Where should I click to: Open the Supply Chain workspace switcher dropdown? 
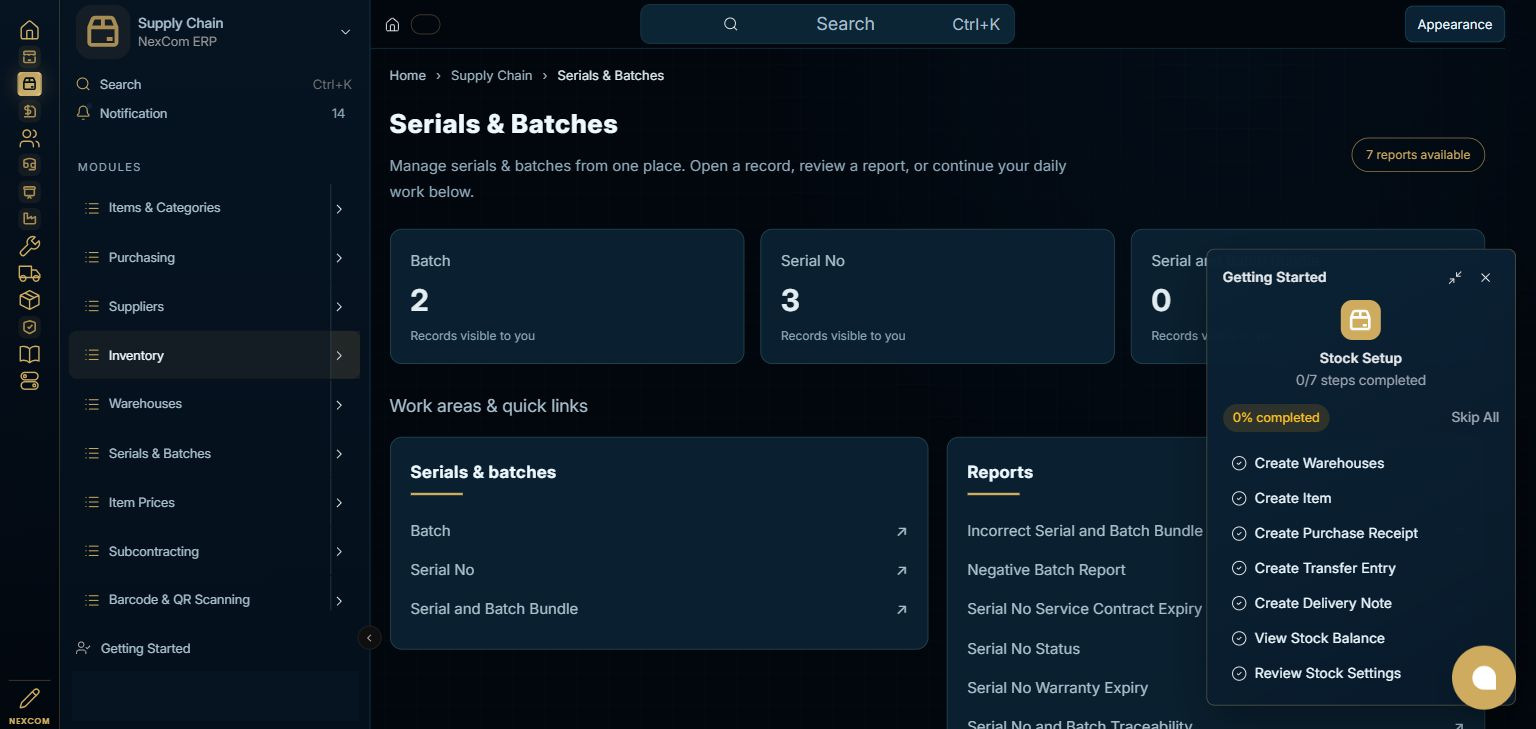(x=345, y=32)
